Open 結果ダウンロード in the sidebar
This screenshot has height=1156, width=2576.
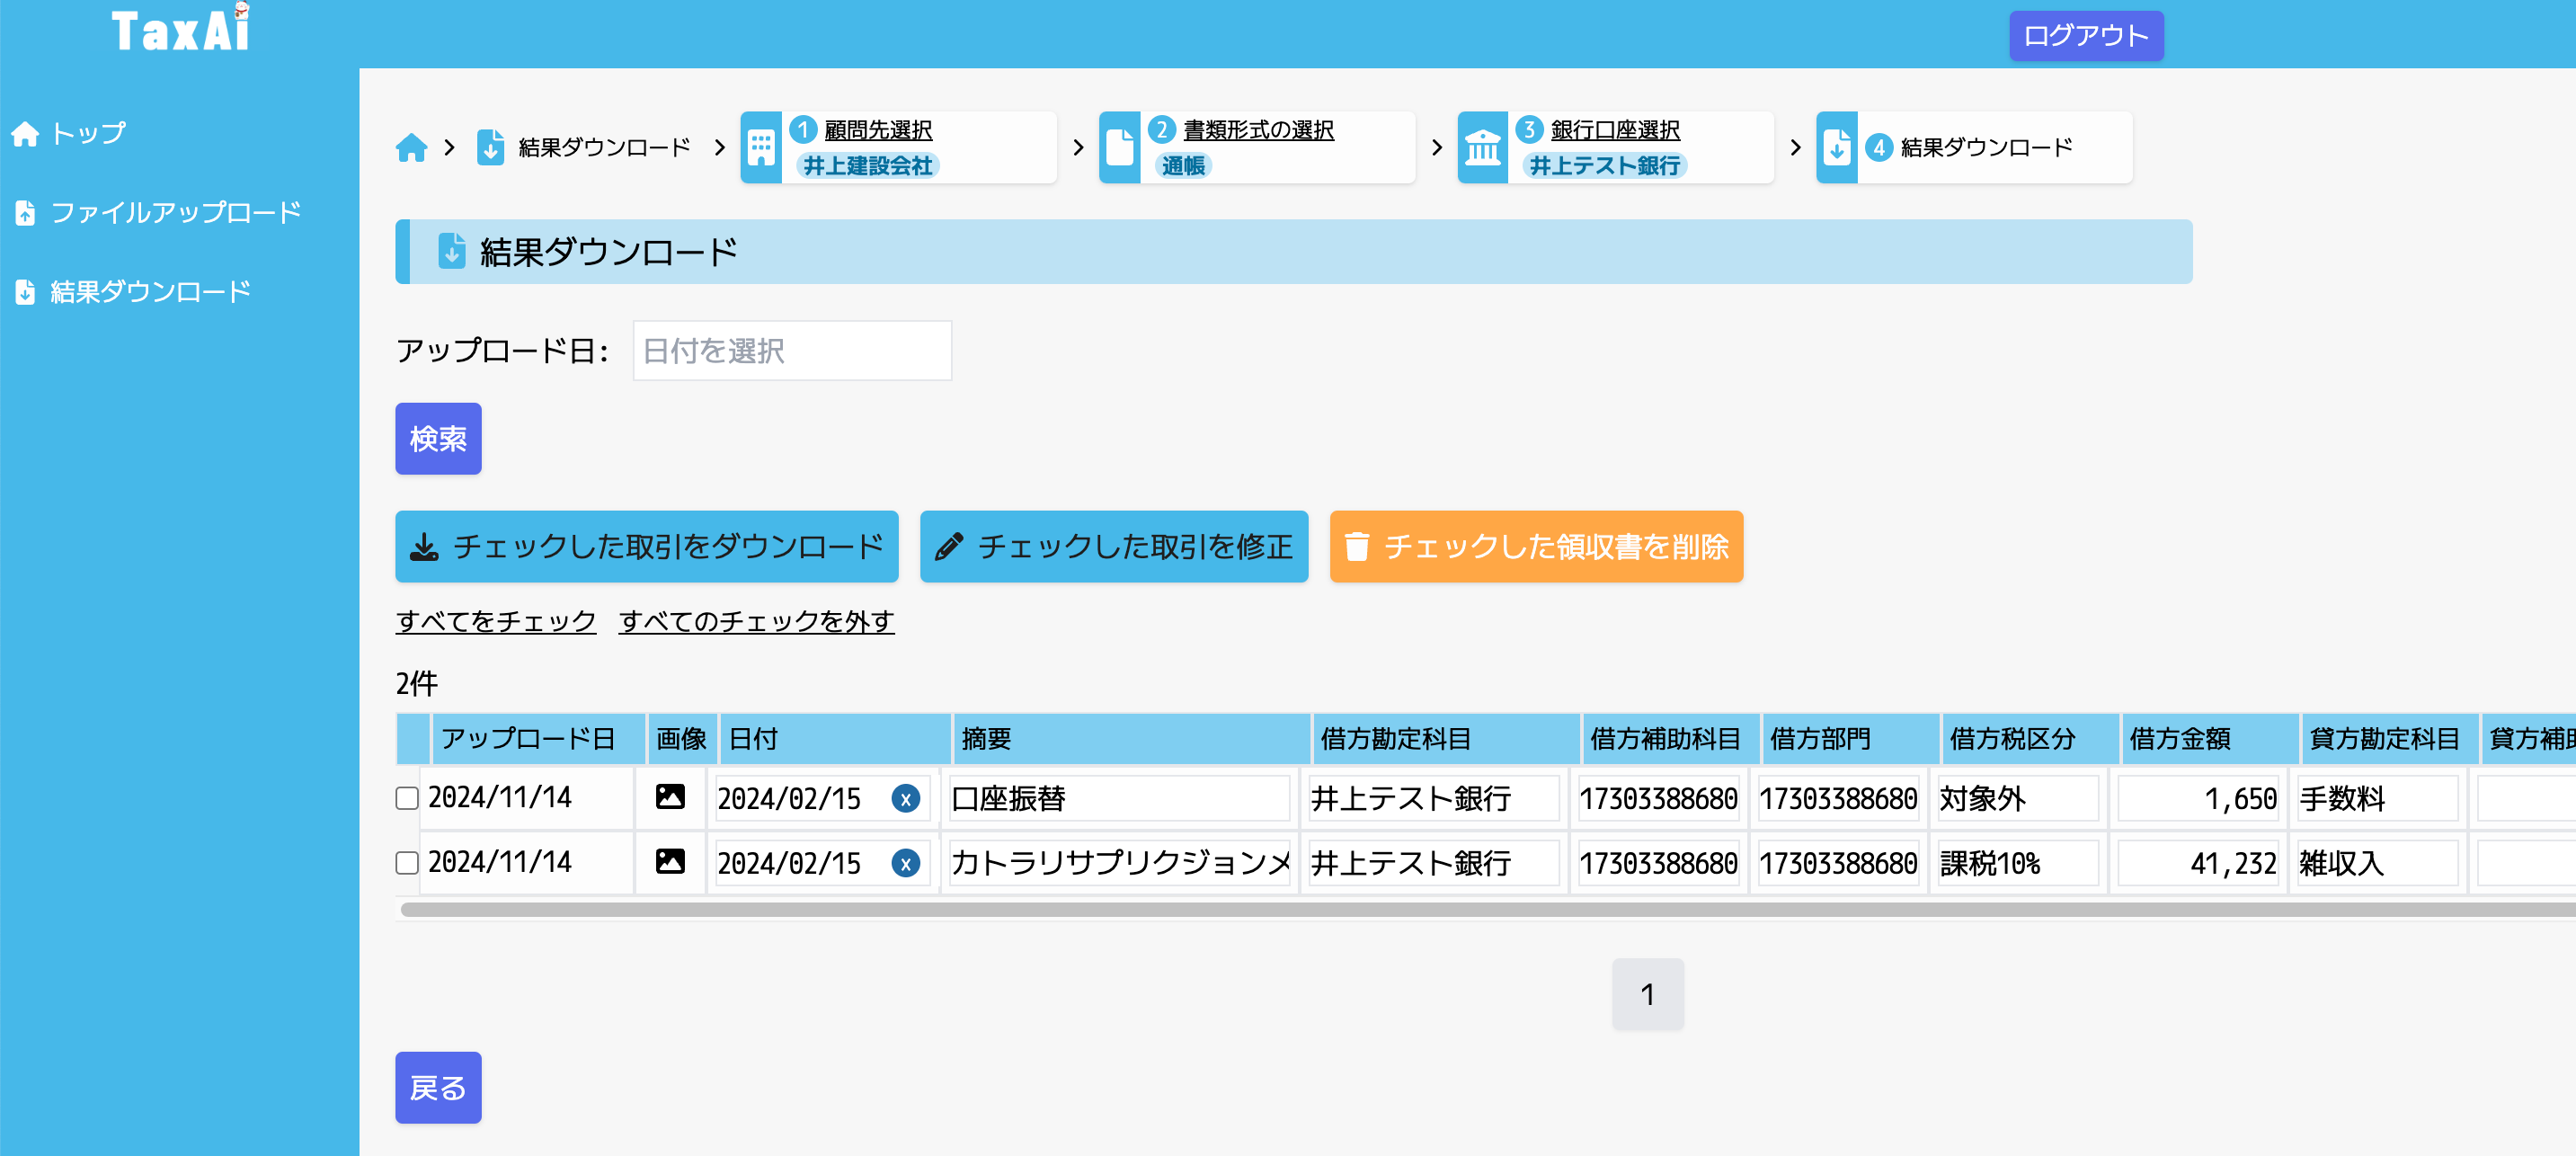[150, 291]
